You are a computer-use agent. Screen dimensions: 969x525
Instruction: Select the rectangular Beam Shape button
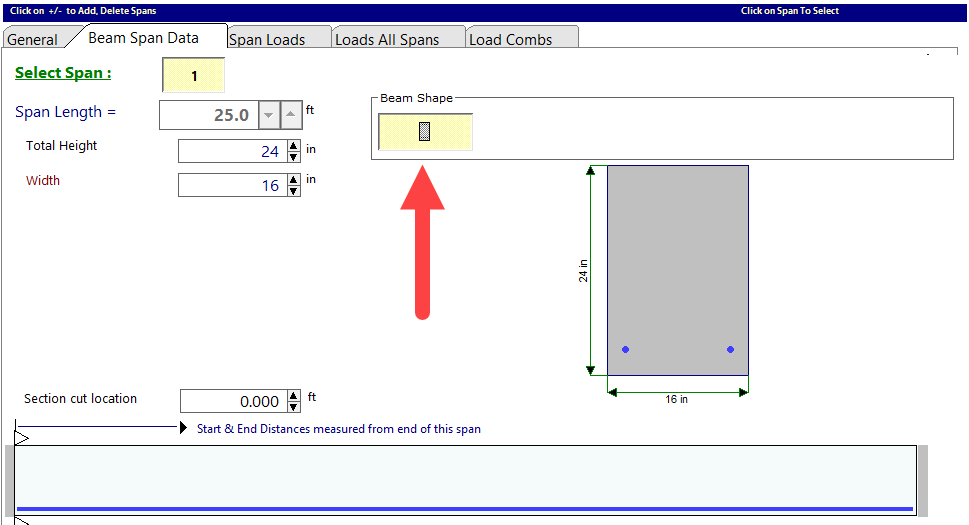pyautogui.click(x=425, y=132)
